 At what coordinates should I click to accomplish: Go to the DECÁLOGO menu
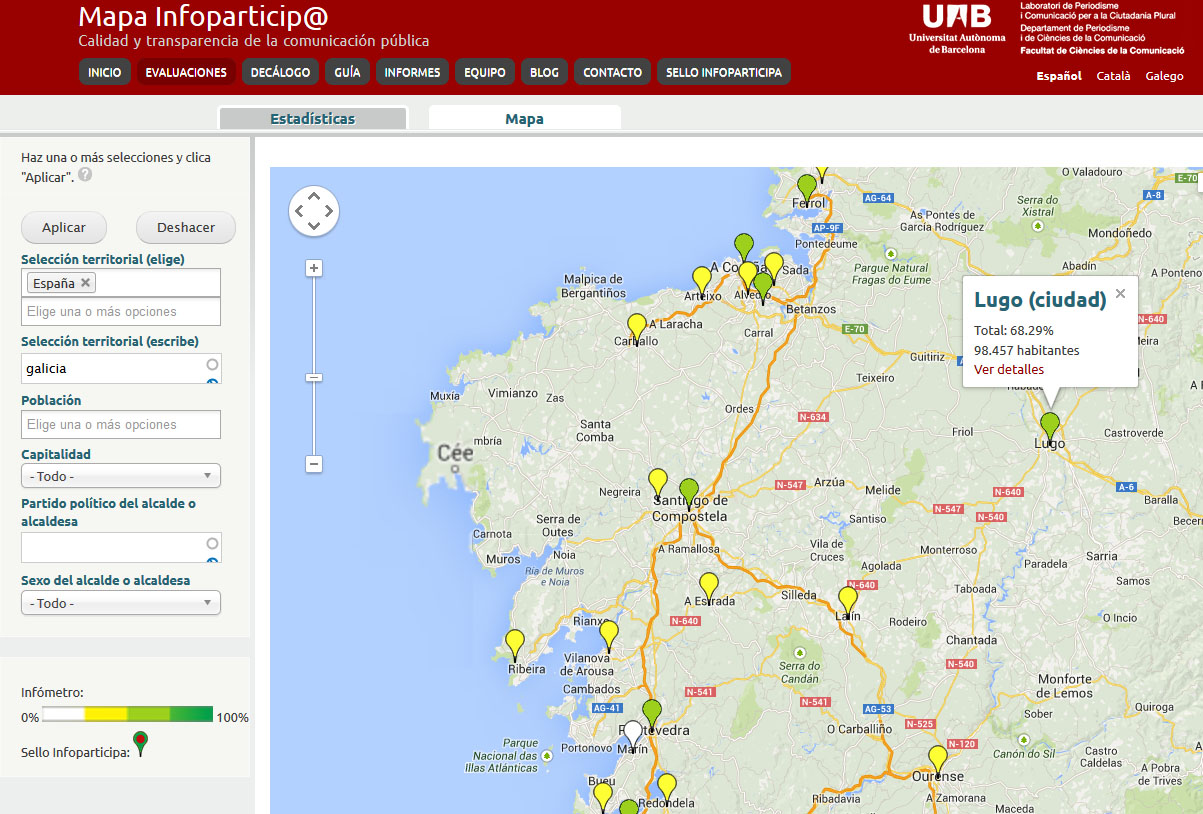(x=281, y=72)
